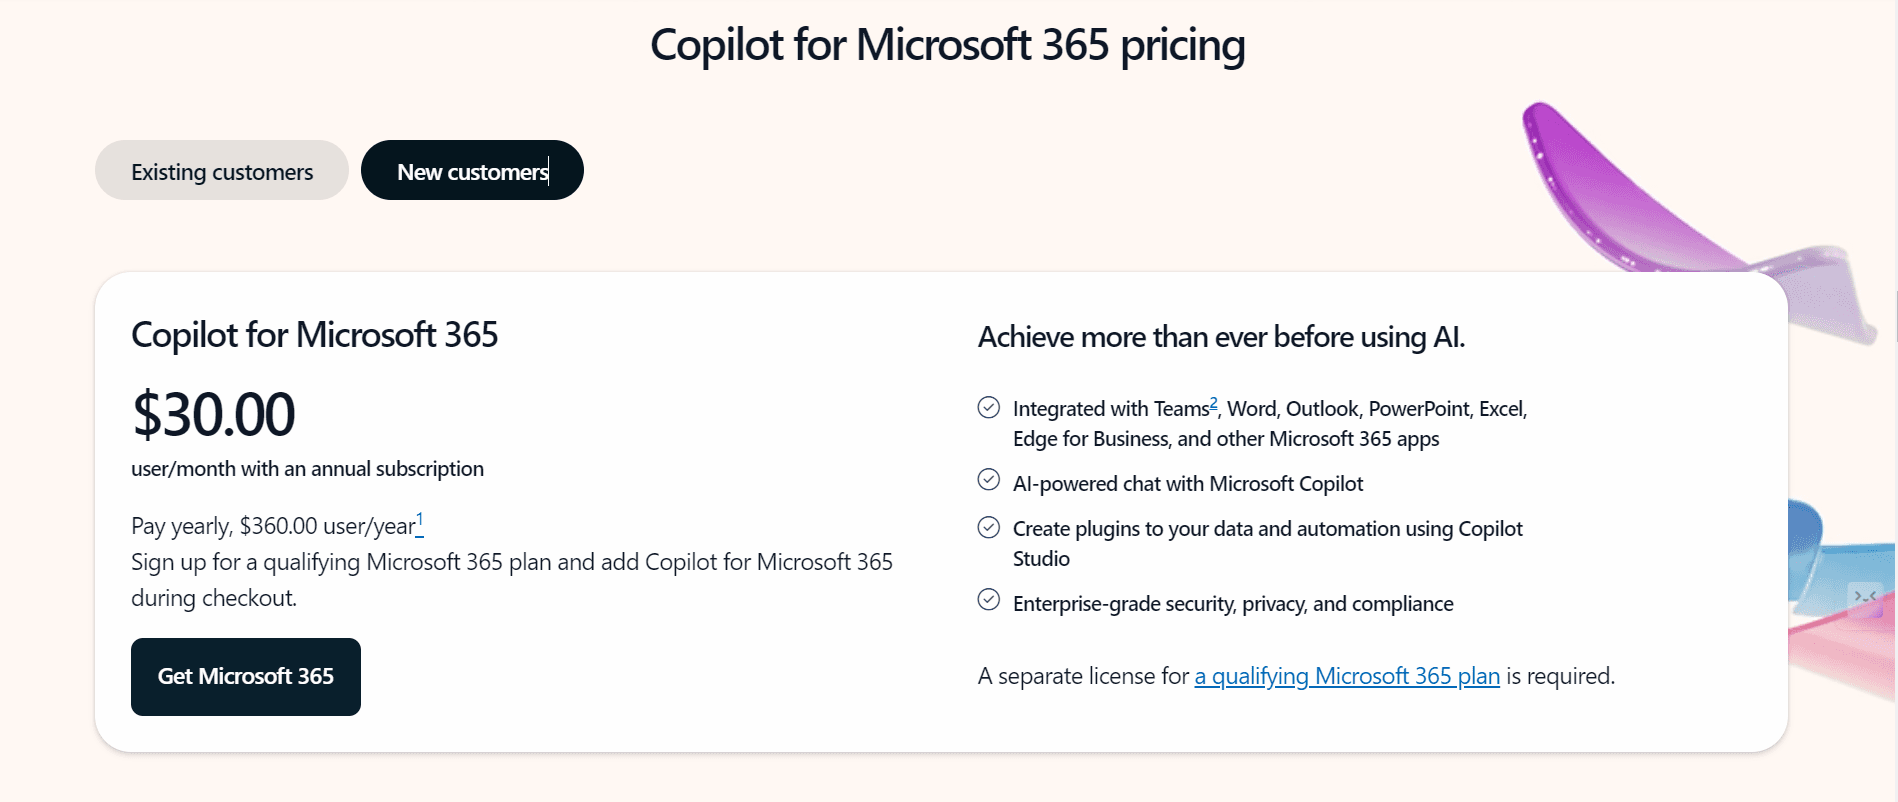1898x802 pixels.
Task: Click the Copilot for Microsoft 365 pricing heading
Action: click(947, 45)
